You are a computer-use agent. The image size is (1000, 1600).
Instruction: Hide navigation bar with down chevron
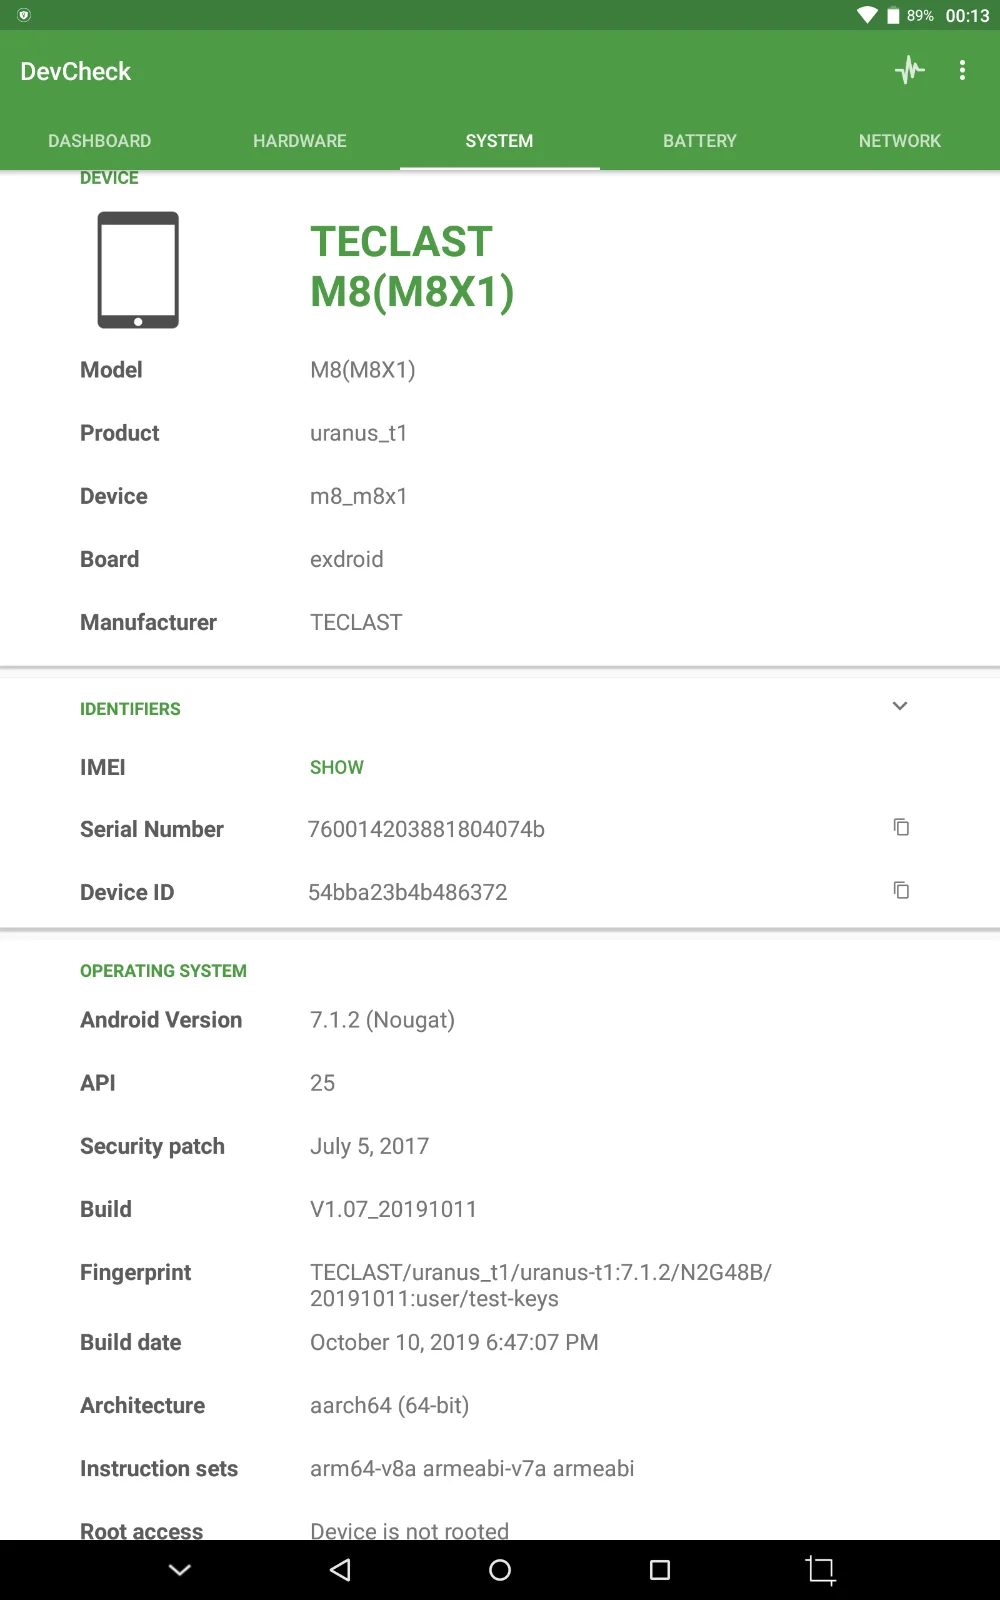[x=180, y=1570]
